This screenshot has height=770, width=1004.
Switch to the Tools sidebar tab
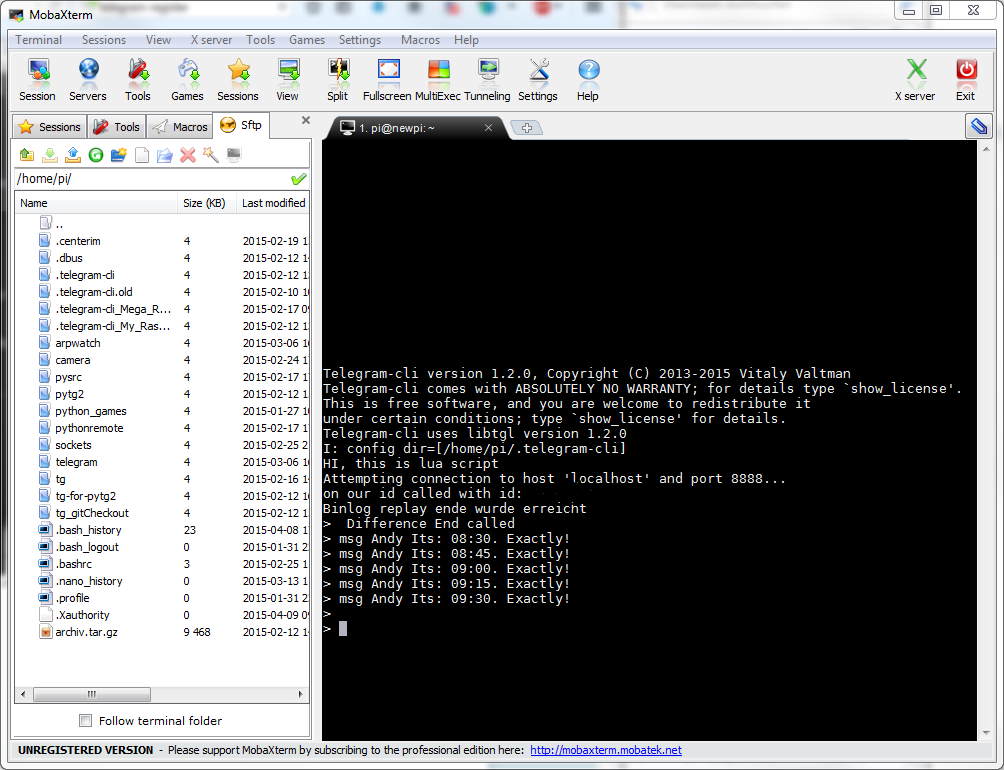coord(117,127)
